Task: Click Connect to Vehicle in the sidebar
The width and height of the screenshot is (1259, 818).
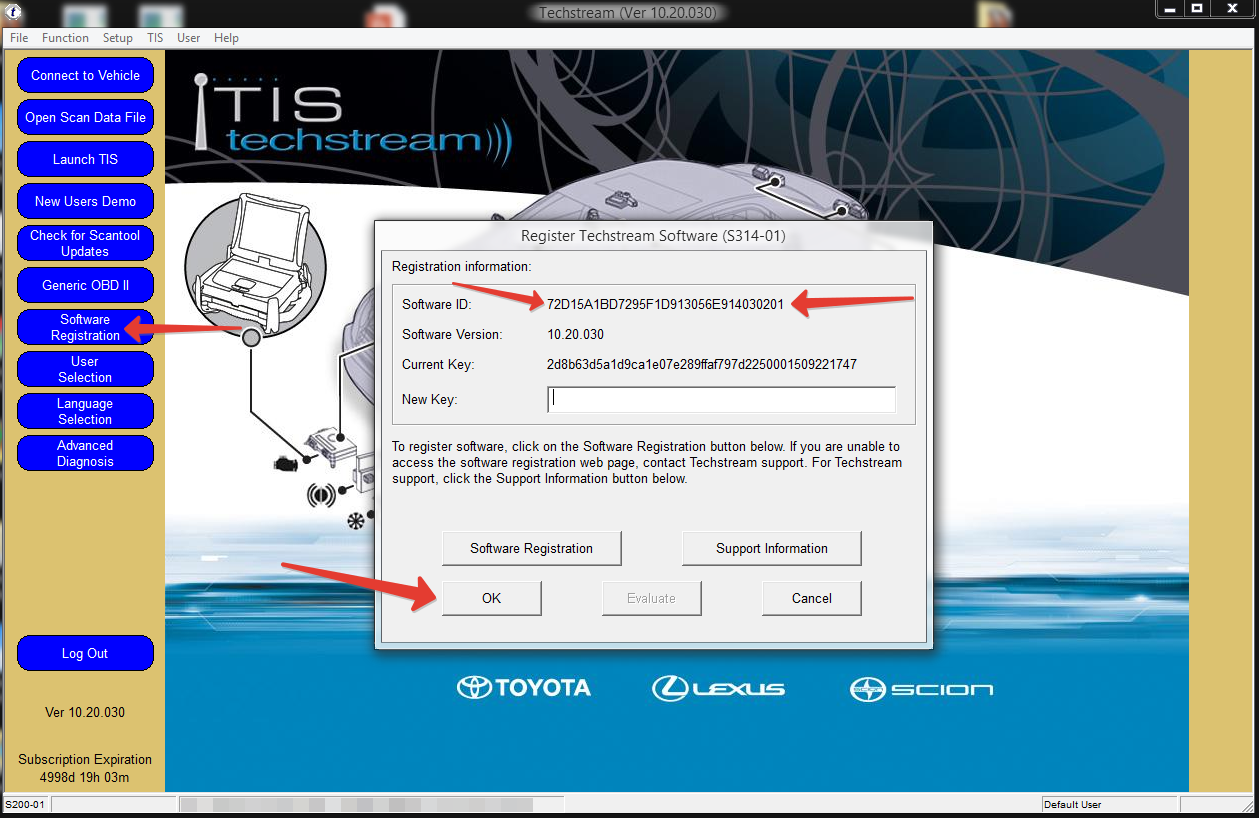Action: pyautogui.click(x=85, y=75)
